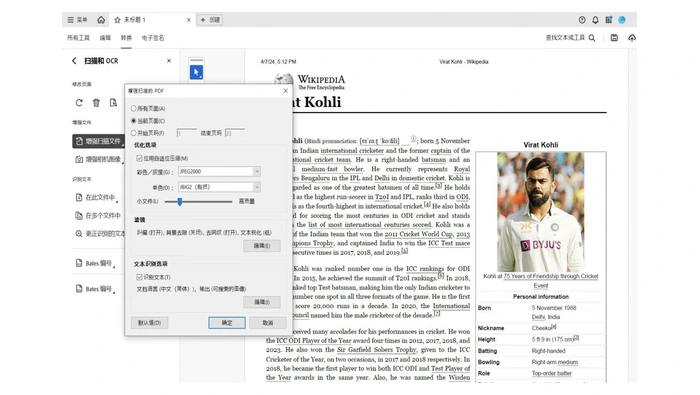
Task: Click the save disk icon
Action: pos(614,38)
